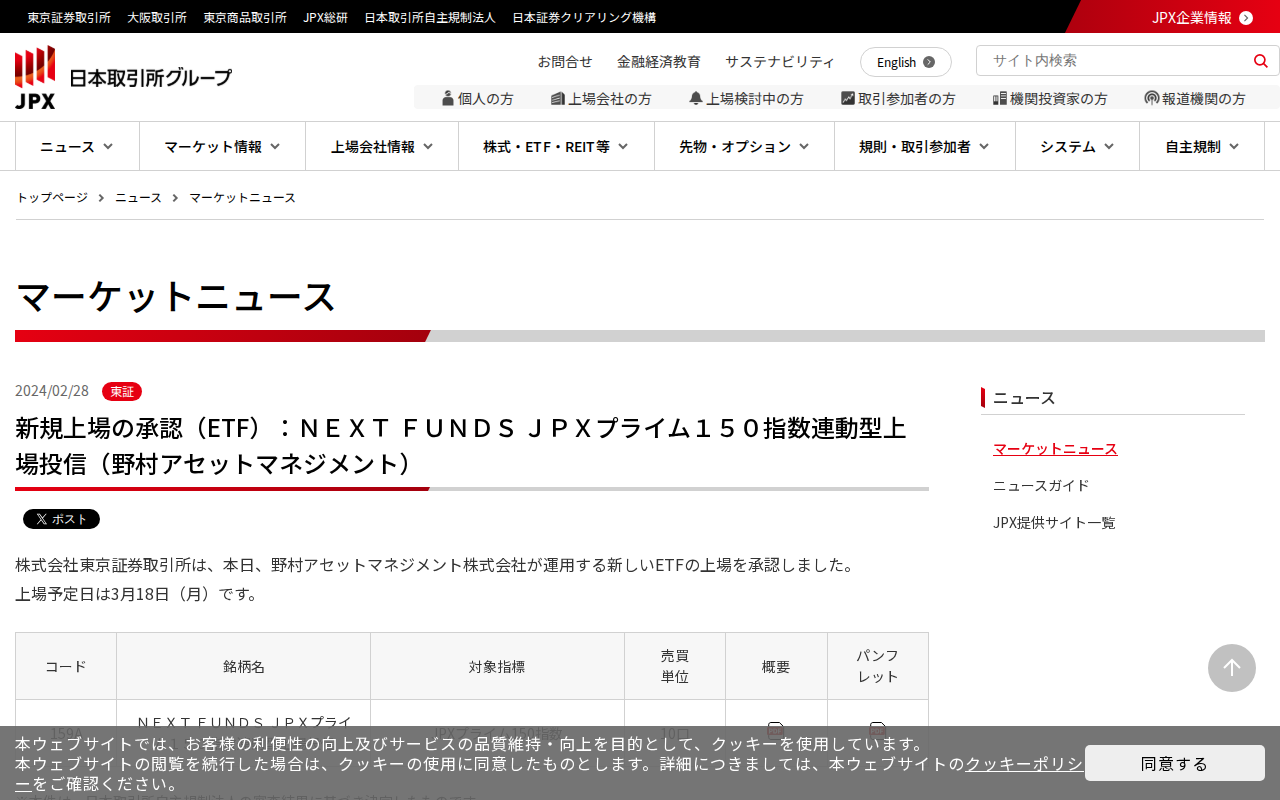
Task: Click the 東証 tag badge
Action: pos(122,391)
